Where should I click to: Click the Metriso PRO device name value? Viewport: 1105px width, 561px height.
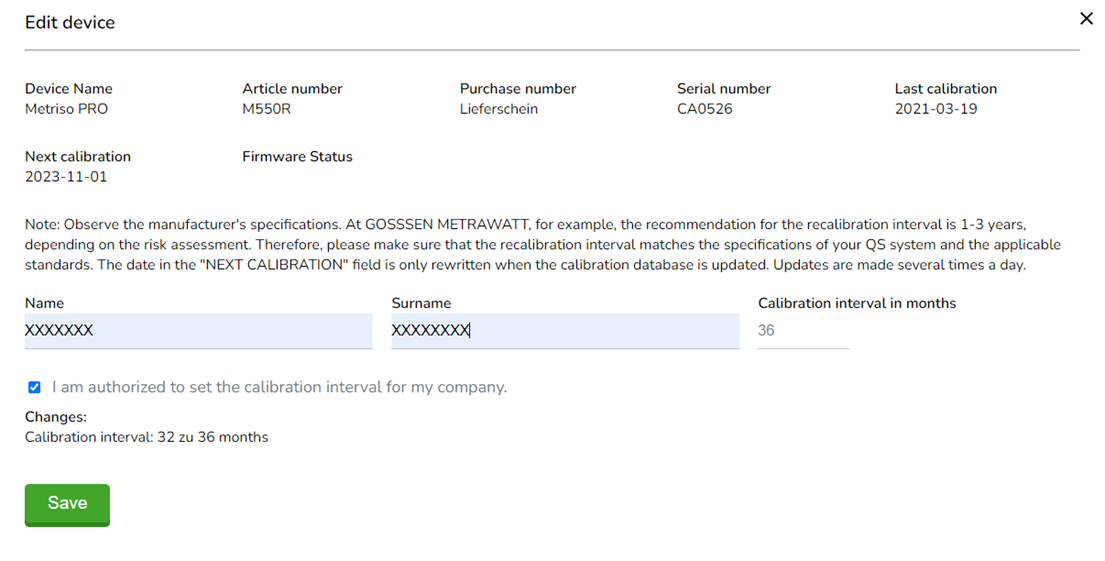coord(66,109)
